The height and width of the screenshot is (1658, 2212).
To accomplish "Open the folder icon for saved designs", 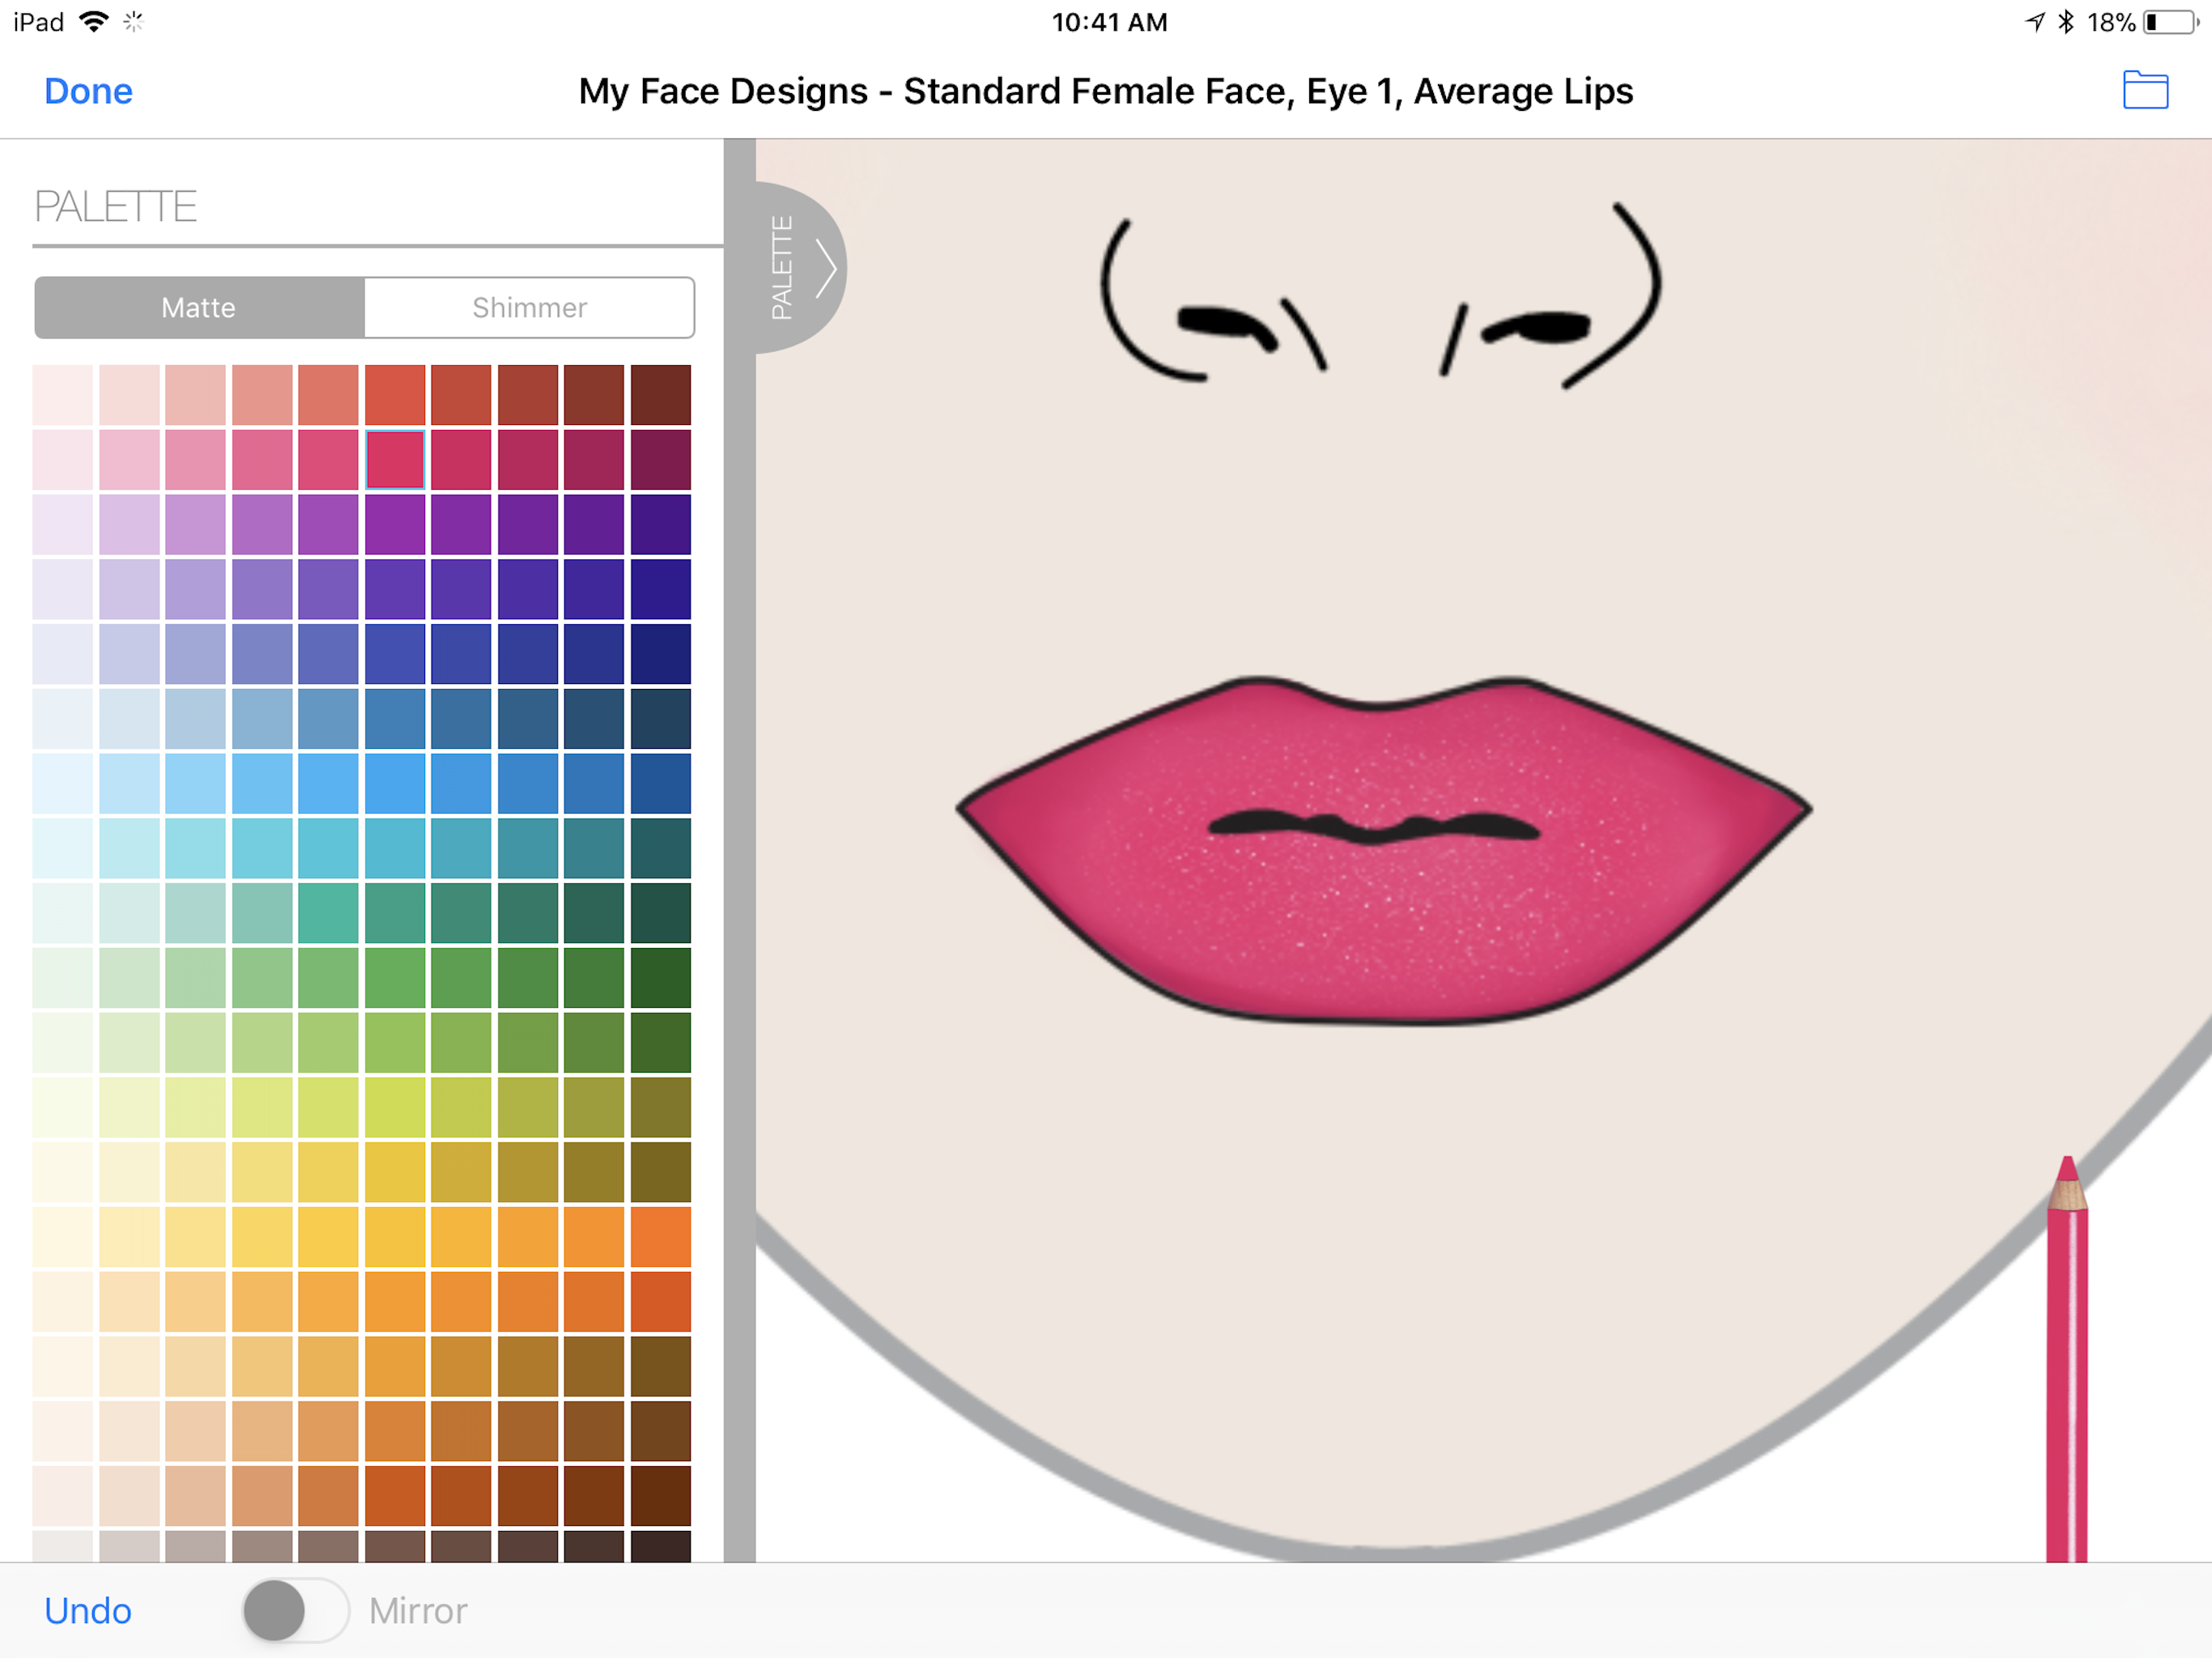I will point(2145,90).
